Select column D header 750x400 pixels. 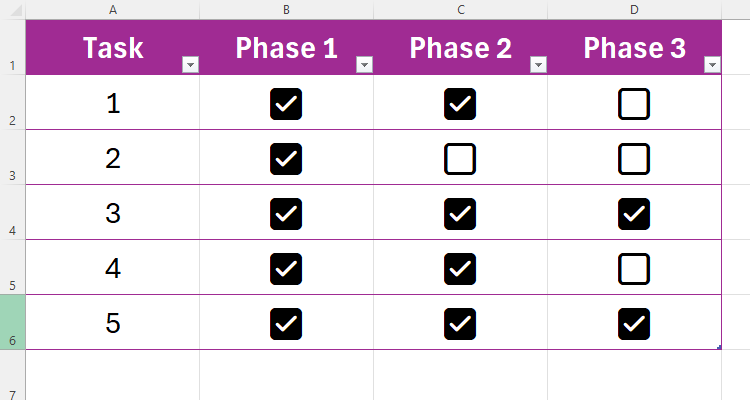click(634, 9)
